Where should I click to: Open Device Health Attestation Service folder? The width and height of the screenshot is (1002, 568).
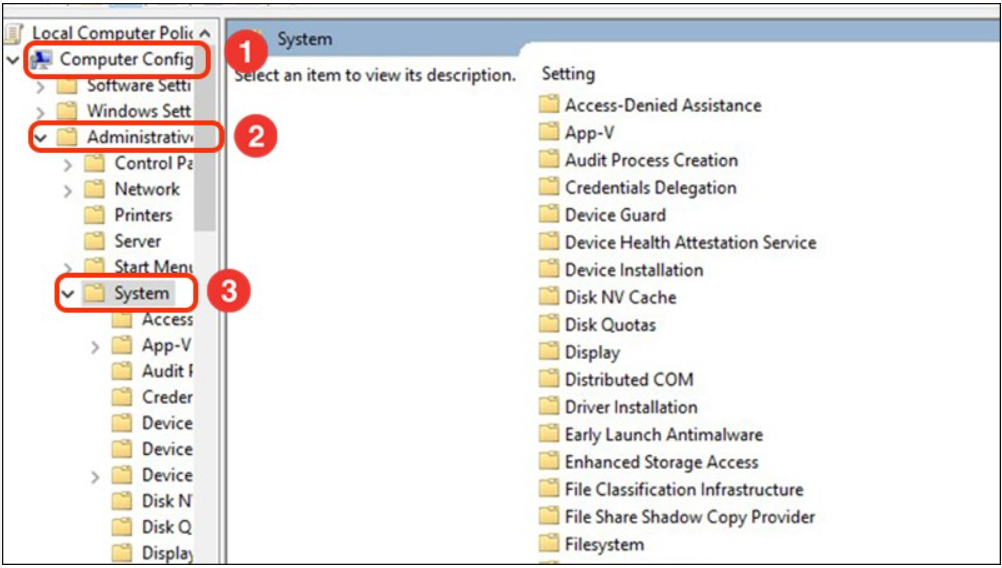pos(678,242)
